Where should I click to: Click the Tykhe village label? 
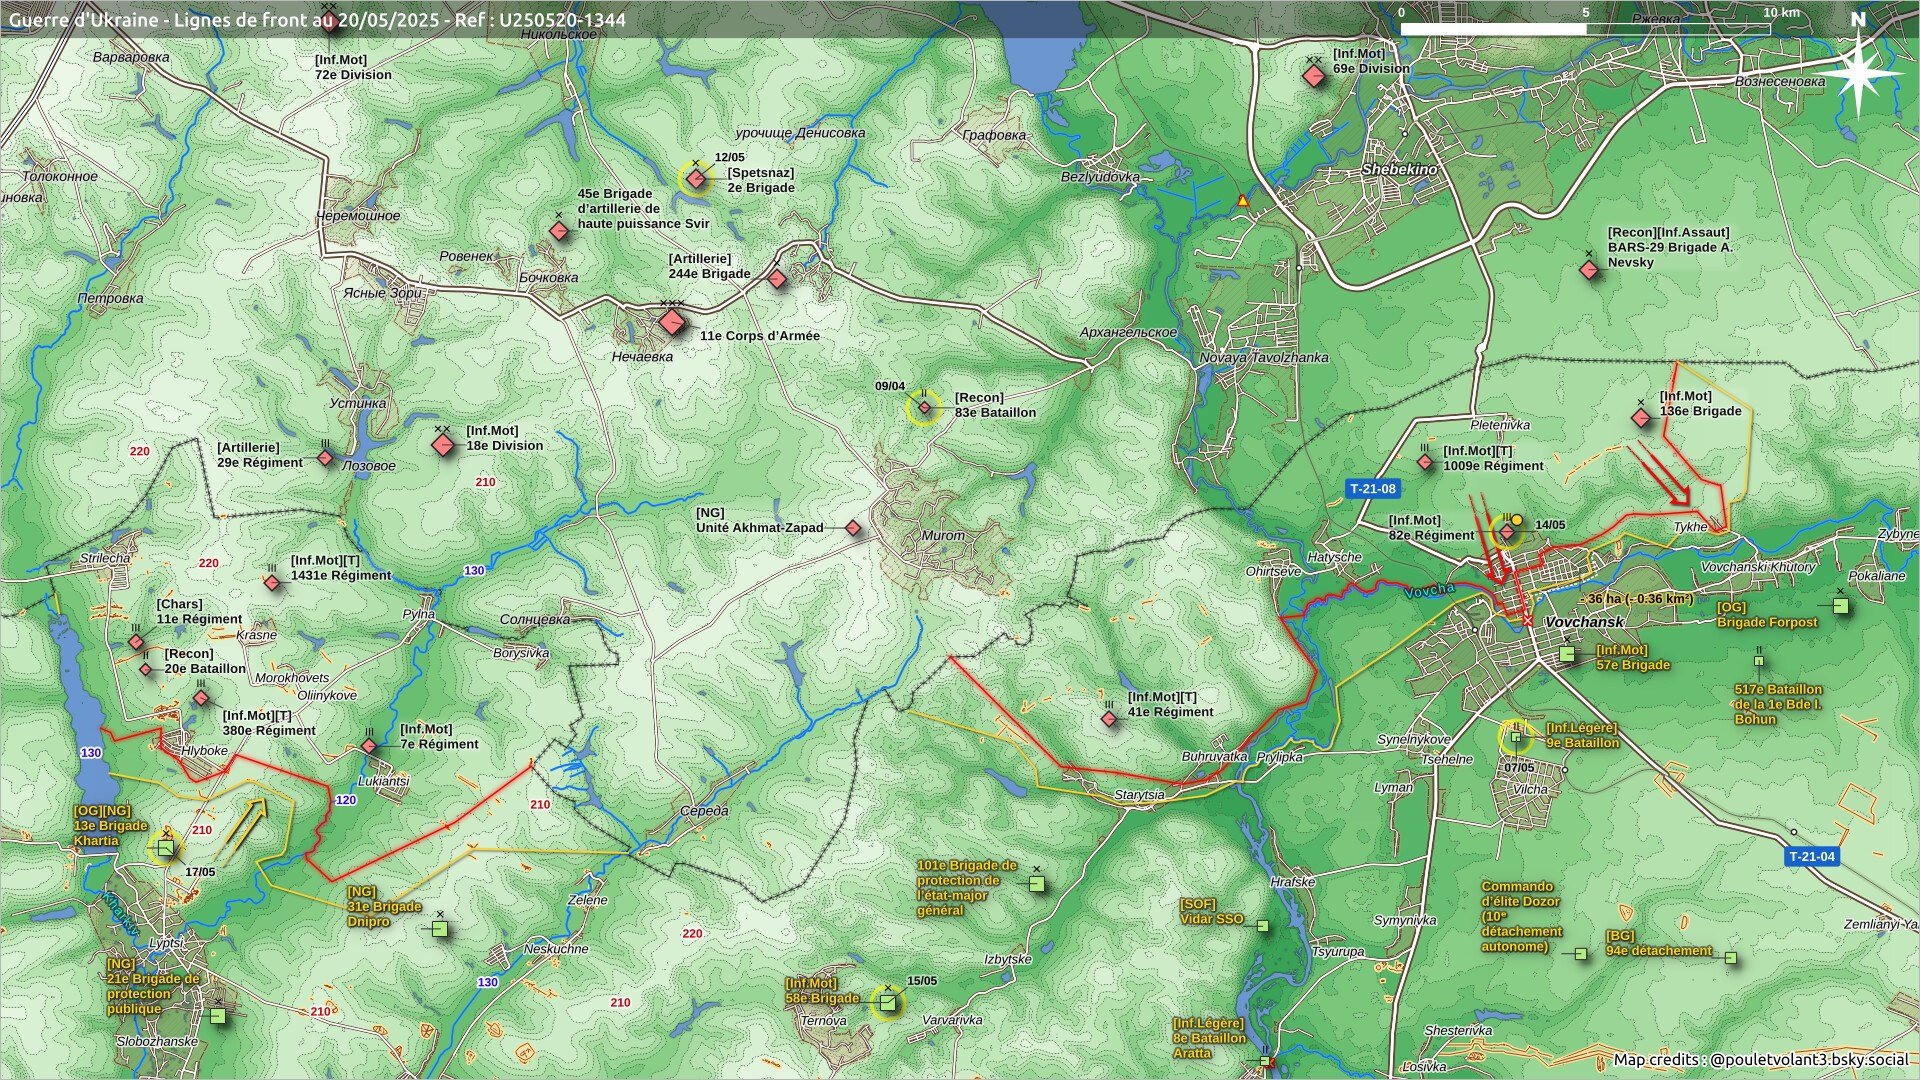[x=1691, y=527]
